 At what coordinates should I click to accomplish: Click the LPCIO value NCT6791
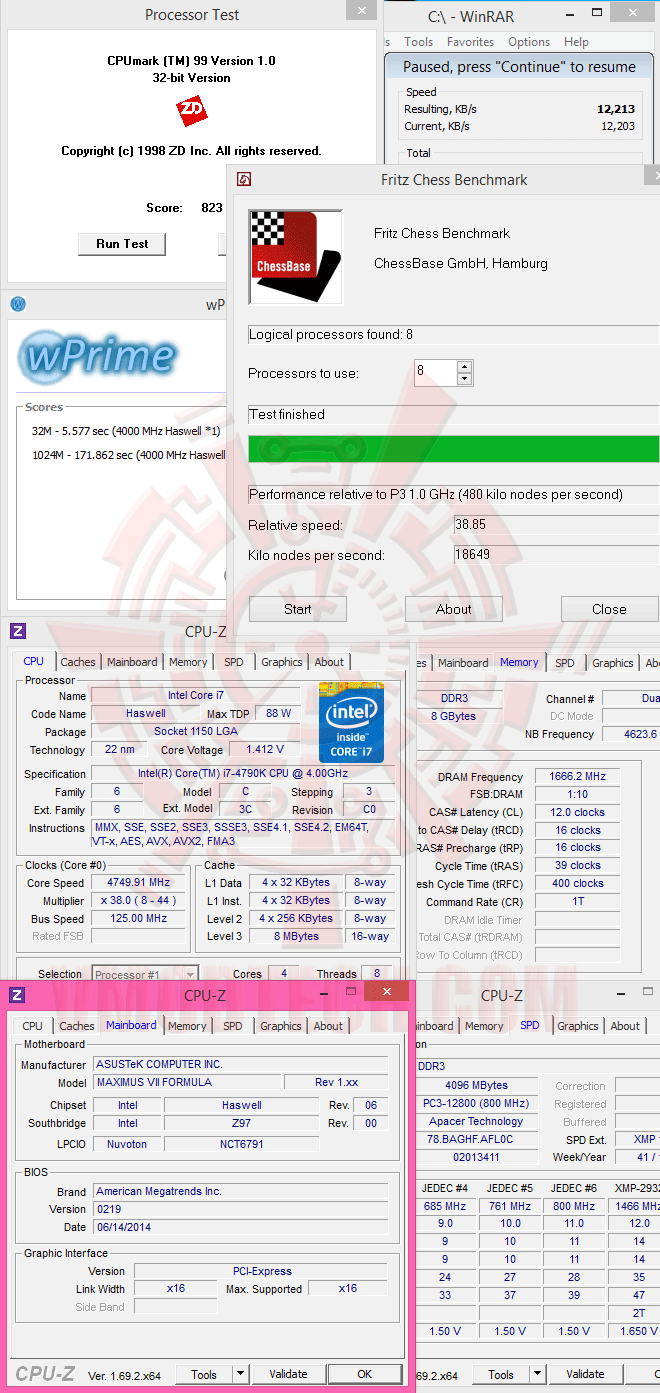[242, 1144]
